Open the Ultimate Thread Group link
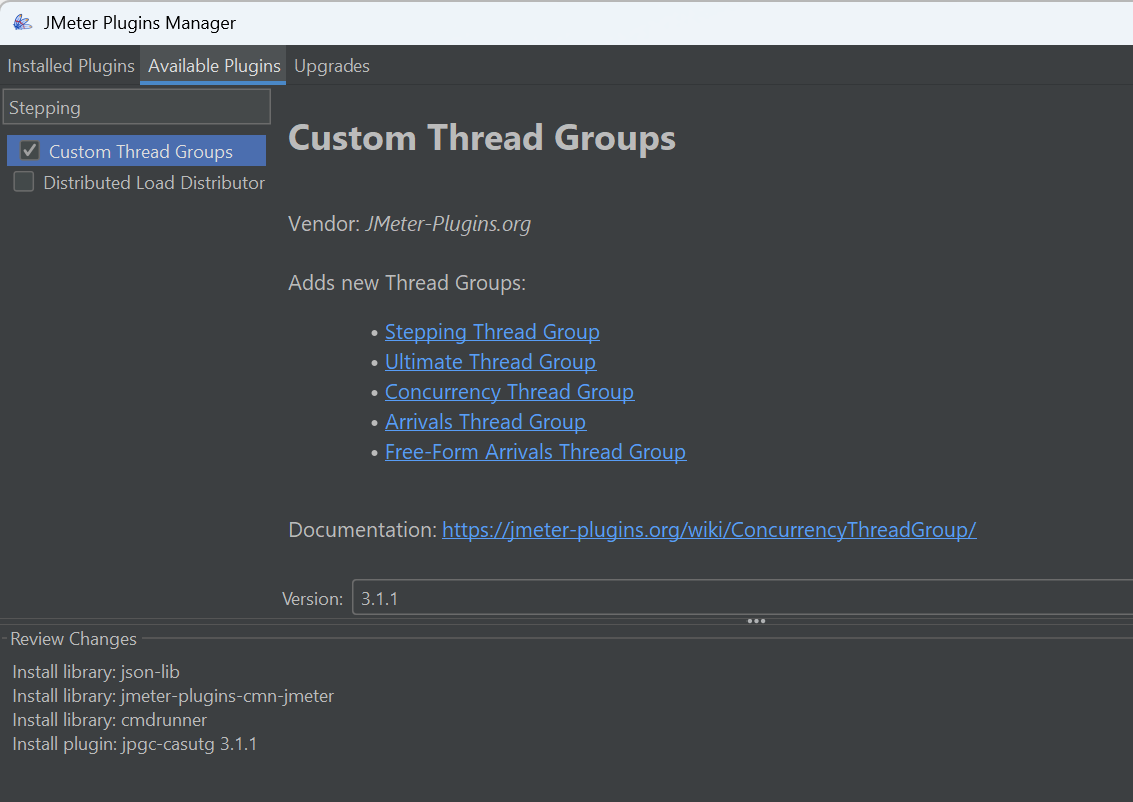This screenshot has width=1133, height=802. tap(491, 361)
